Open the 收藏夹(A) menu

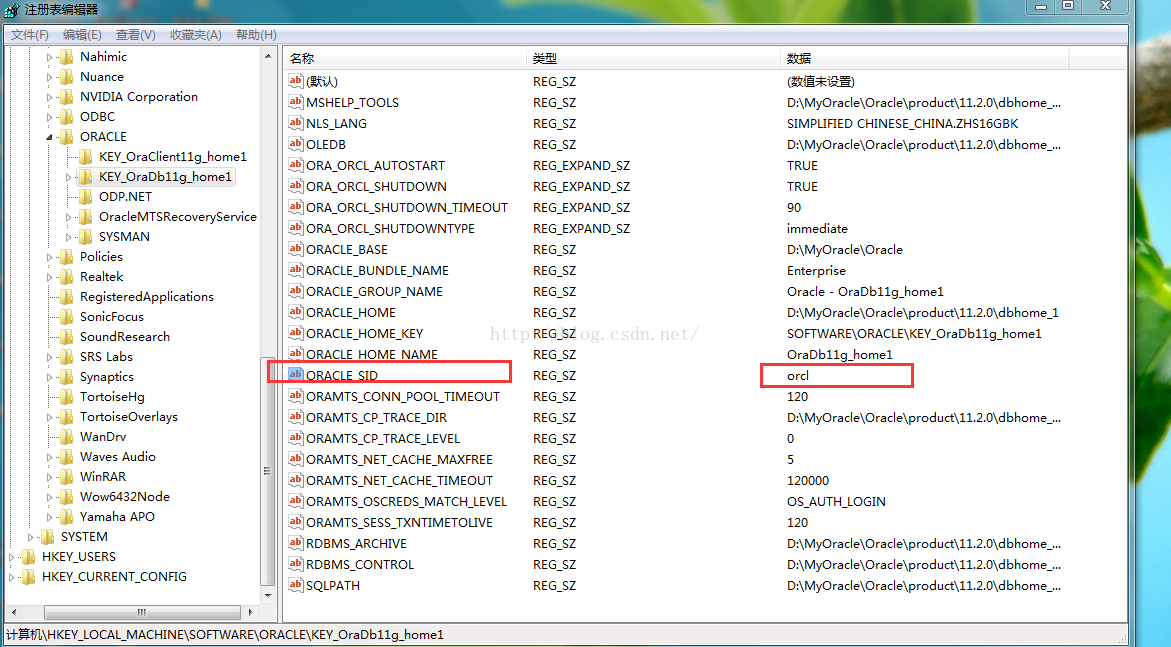click(x=195, y=34)
